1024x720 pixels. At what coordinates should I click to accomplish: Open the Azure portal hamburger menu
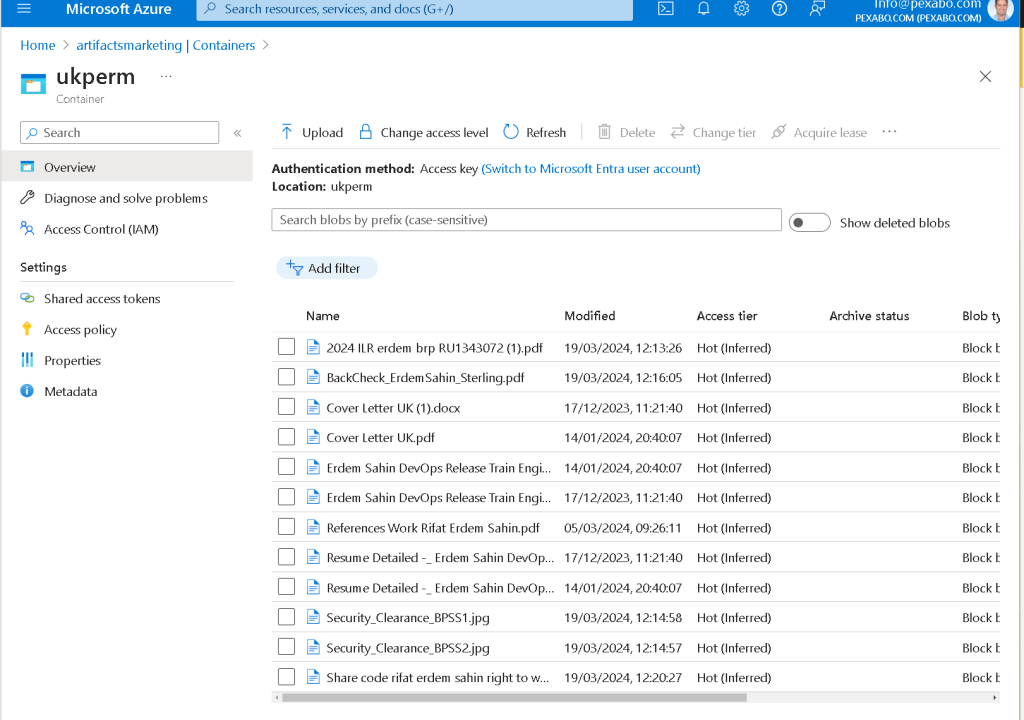tap(24, 8)
